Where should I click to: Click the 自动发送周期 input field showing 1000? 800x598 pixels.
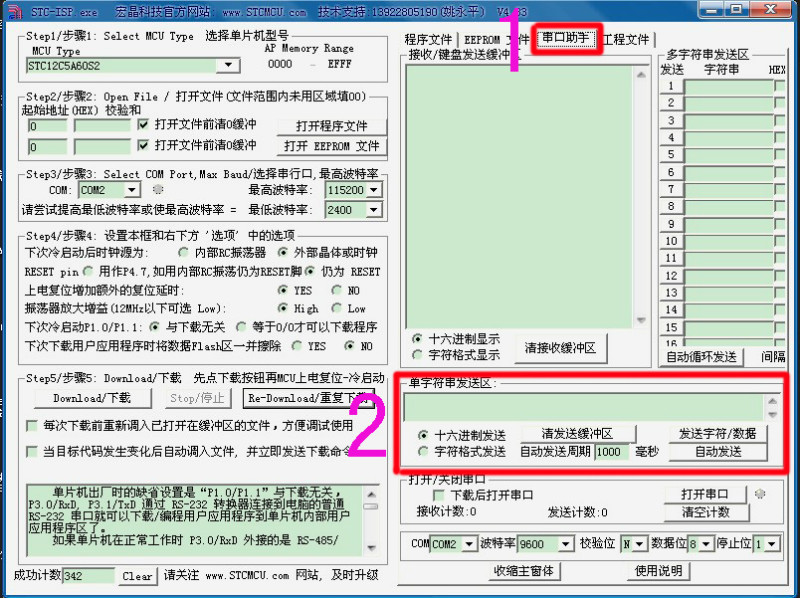[x=610, y=452]
